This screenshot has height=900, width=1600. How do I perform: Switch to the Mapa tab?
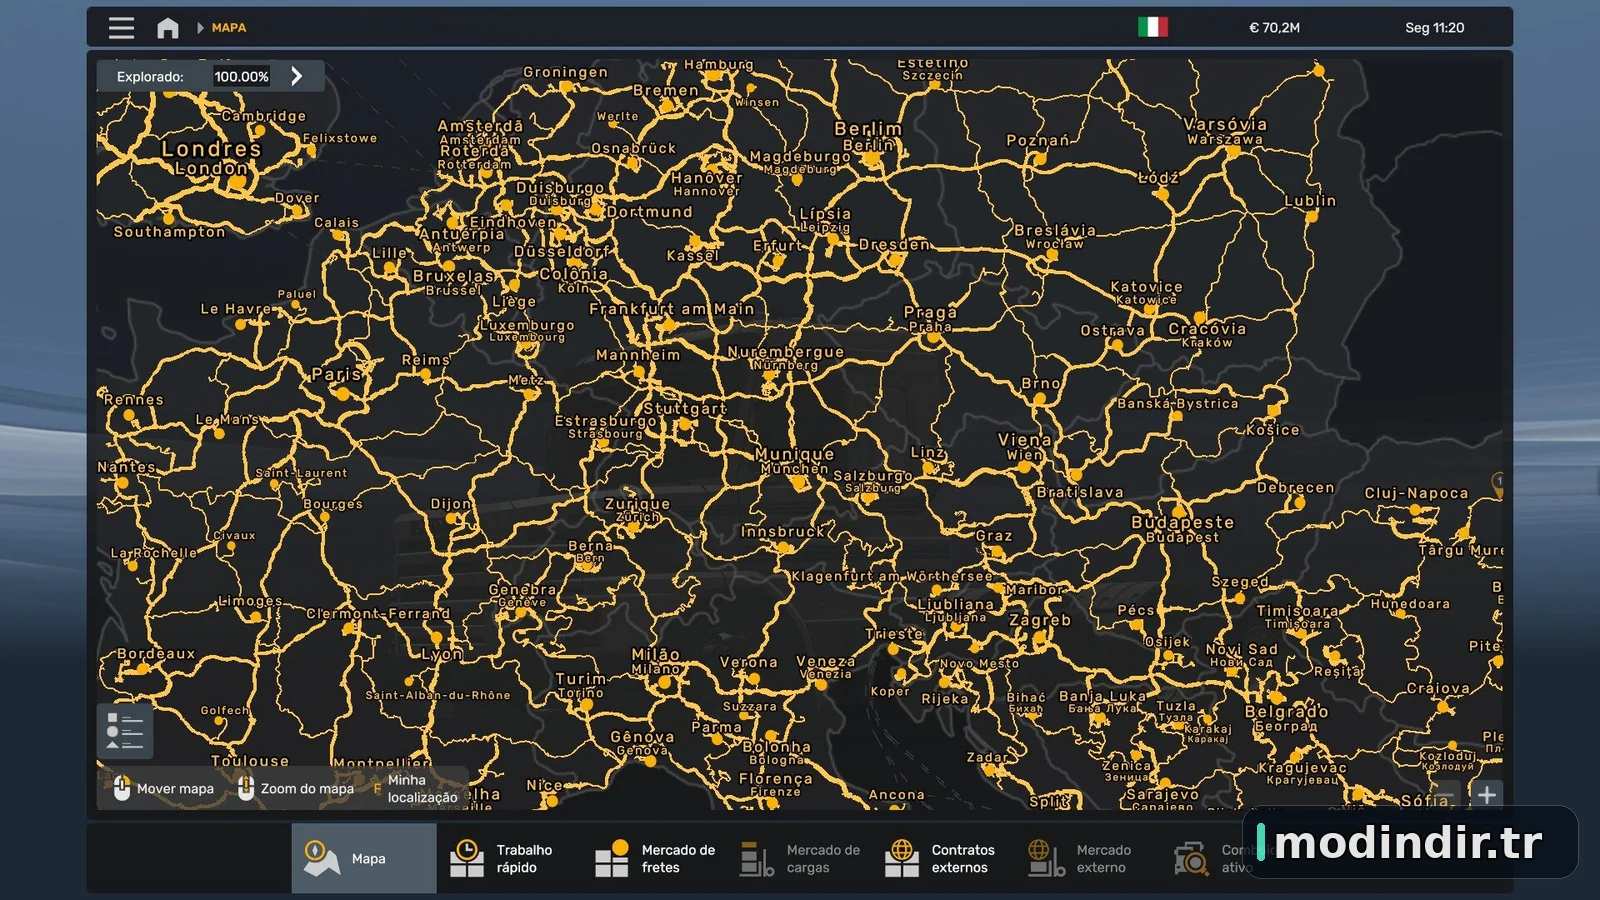[x=364, y=858]
